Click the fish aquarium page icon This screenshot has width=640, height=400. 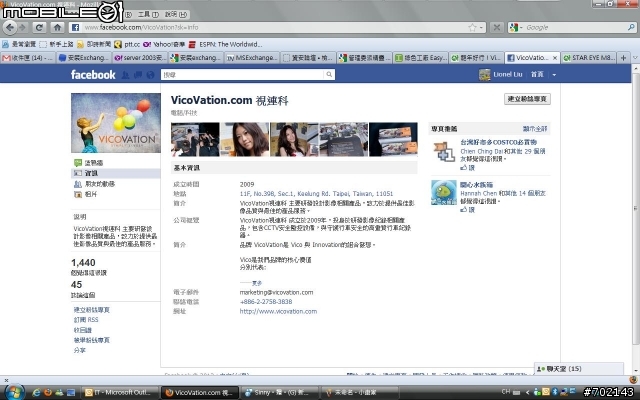(x=444, y=193)
